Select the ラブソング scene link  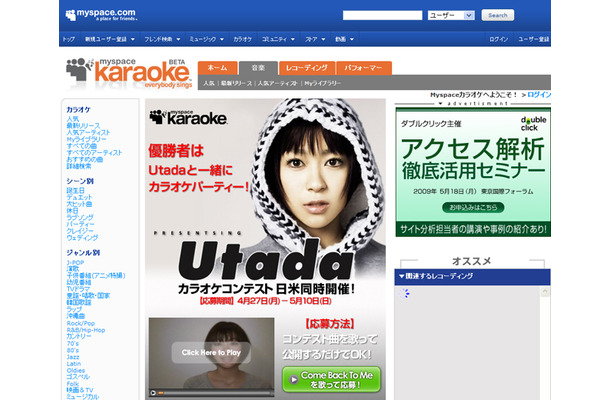pos(80,217)
